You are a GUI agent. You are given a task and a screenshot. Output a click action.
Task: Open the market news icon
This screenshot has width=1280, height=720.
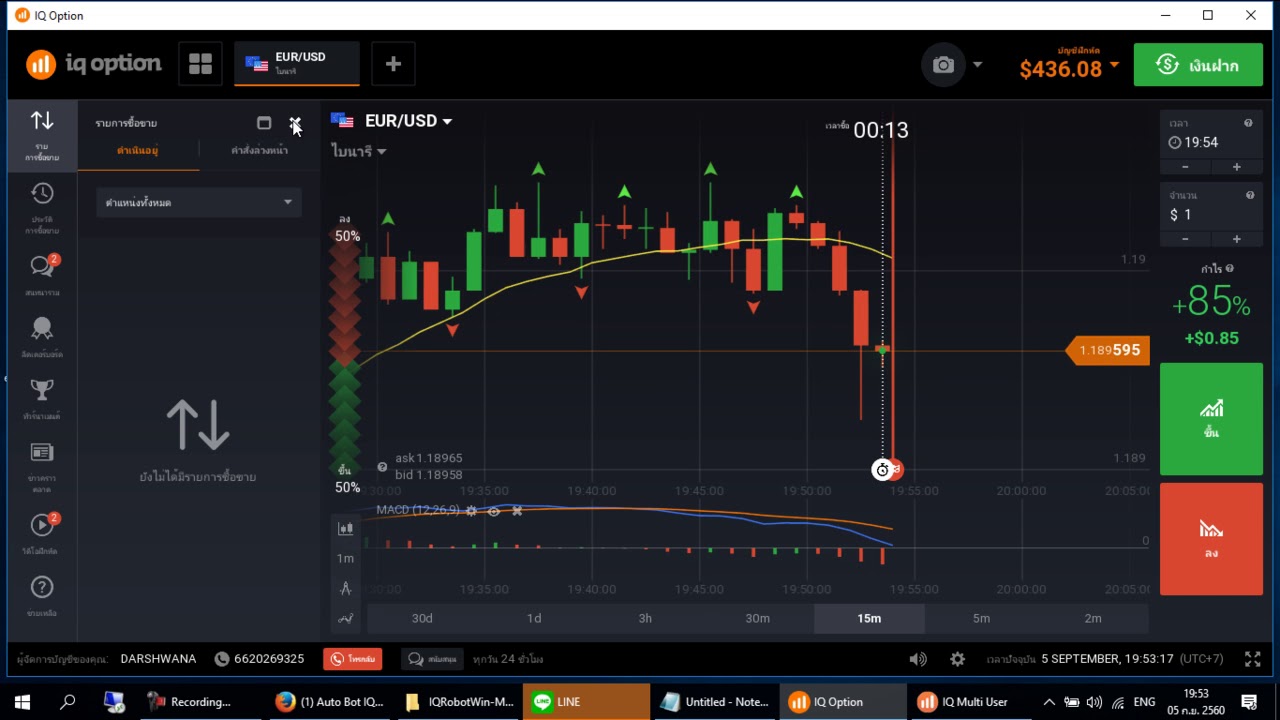(x=42, y=453)
